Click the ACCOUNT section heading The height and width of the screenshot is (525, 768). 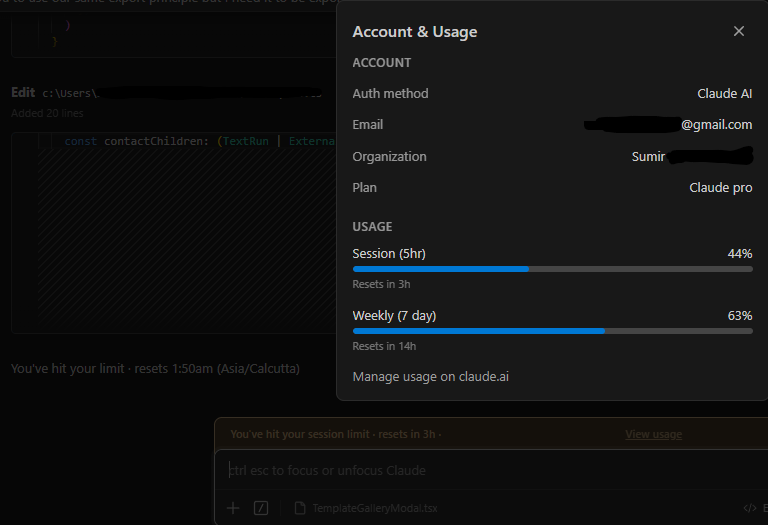pos(382,63)
